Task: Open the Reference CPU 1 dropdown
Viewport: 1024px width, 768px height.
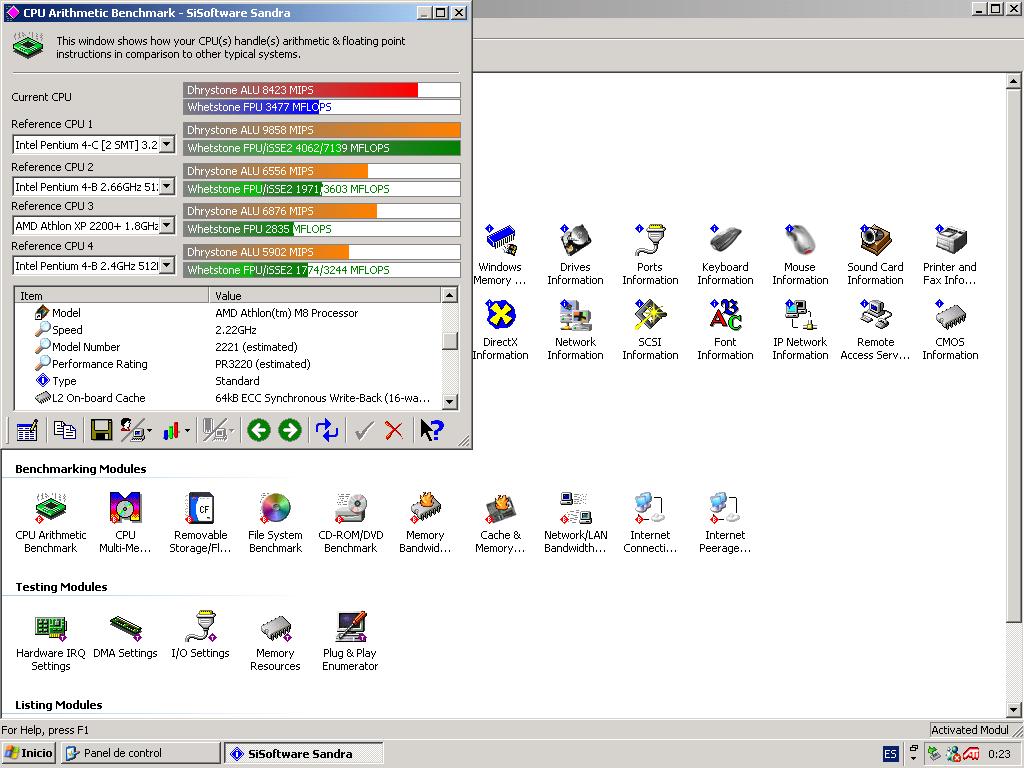Action: tap(166, 145)
